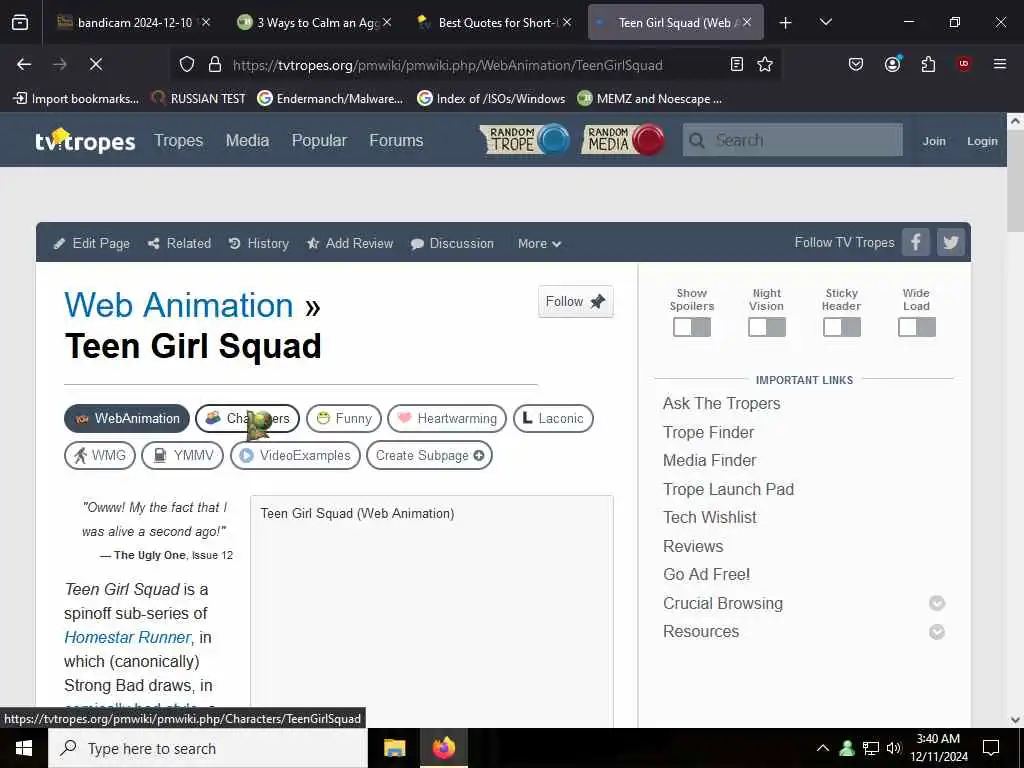Toggle the Sticky Header switch

point(841,327)
